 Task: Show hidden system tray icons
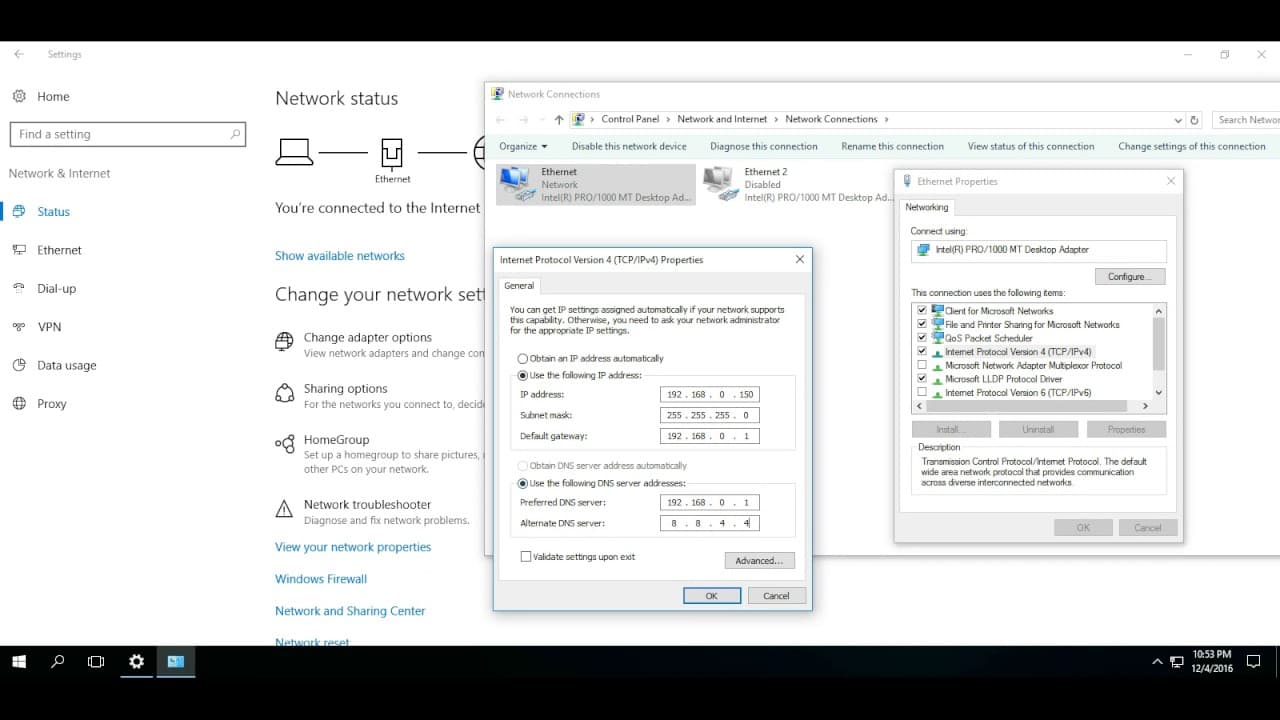point(1158,662)
